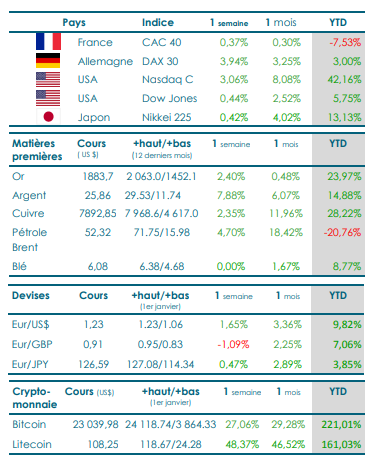
Task: Click the Cuivre price 7892,85
Action: (98, 213)
